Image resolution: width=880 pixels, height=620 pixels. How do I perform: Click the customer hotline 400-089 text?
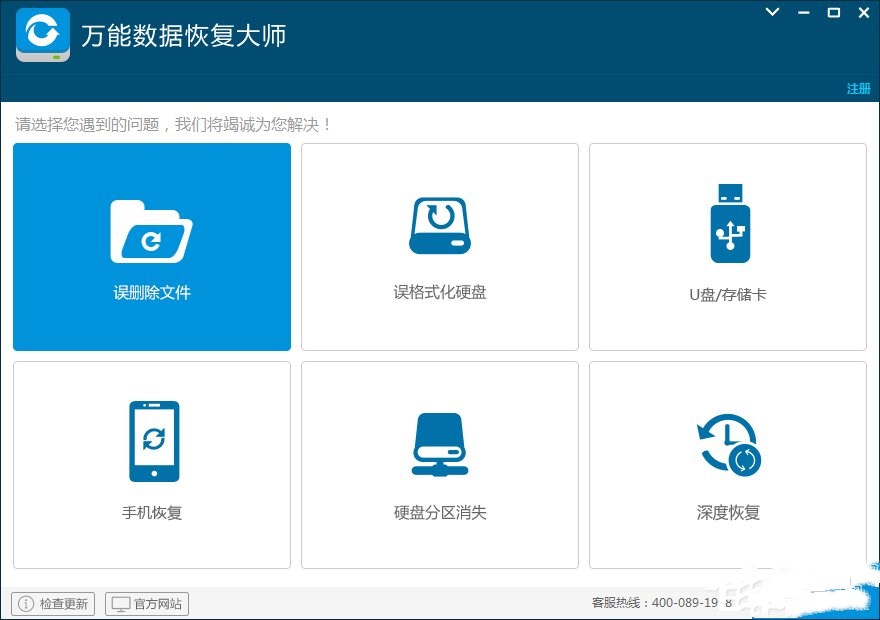click(x=662, y=603)
